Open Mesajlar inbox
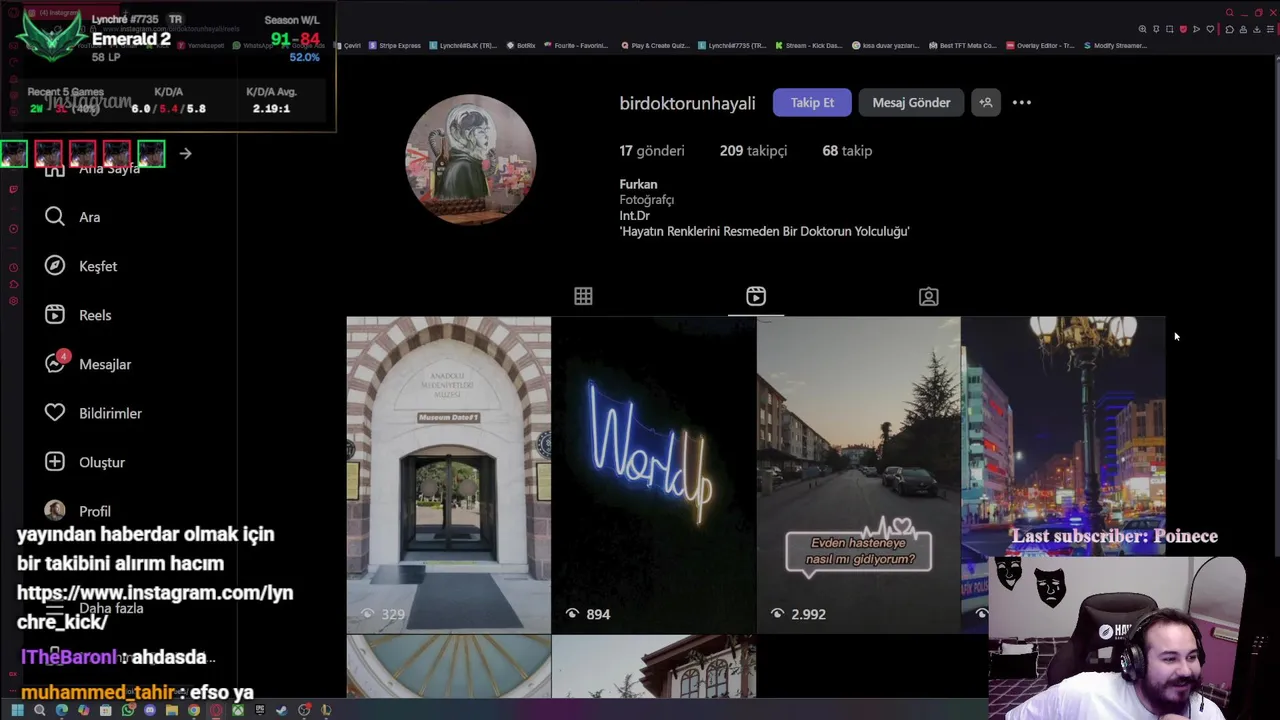The width and height of the screenshot is (1280, 720). click(88, 364)
